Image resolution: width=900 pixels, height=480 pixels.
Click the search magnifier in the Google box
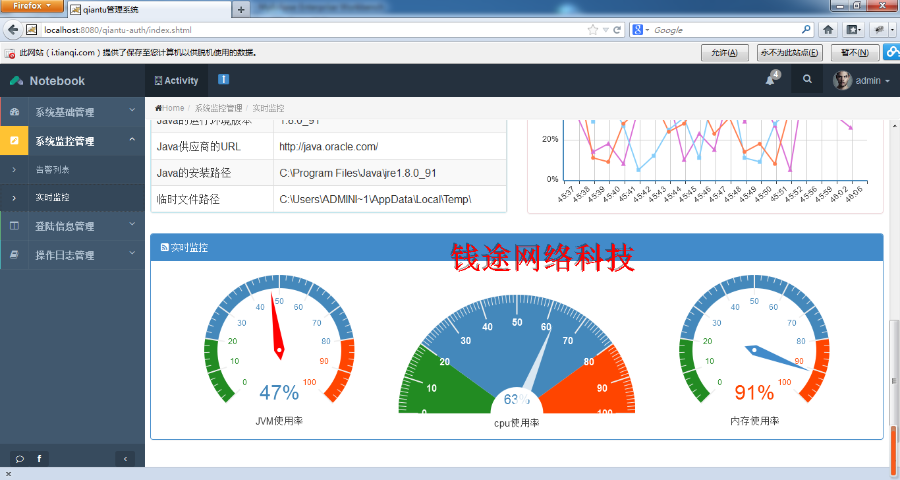(x=806, y=29)
